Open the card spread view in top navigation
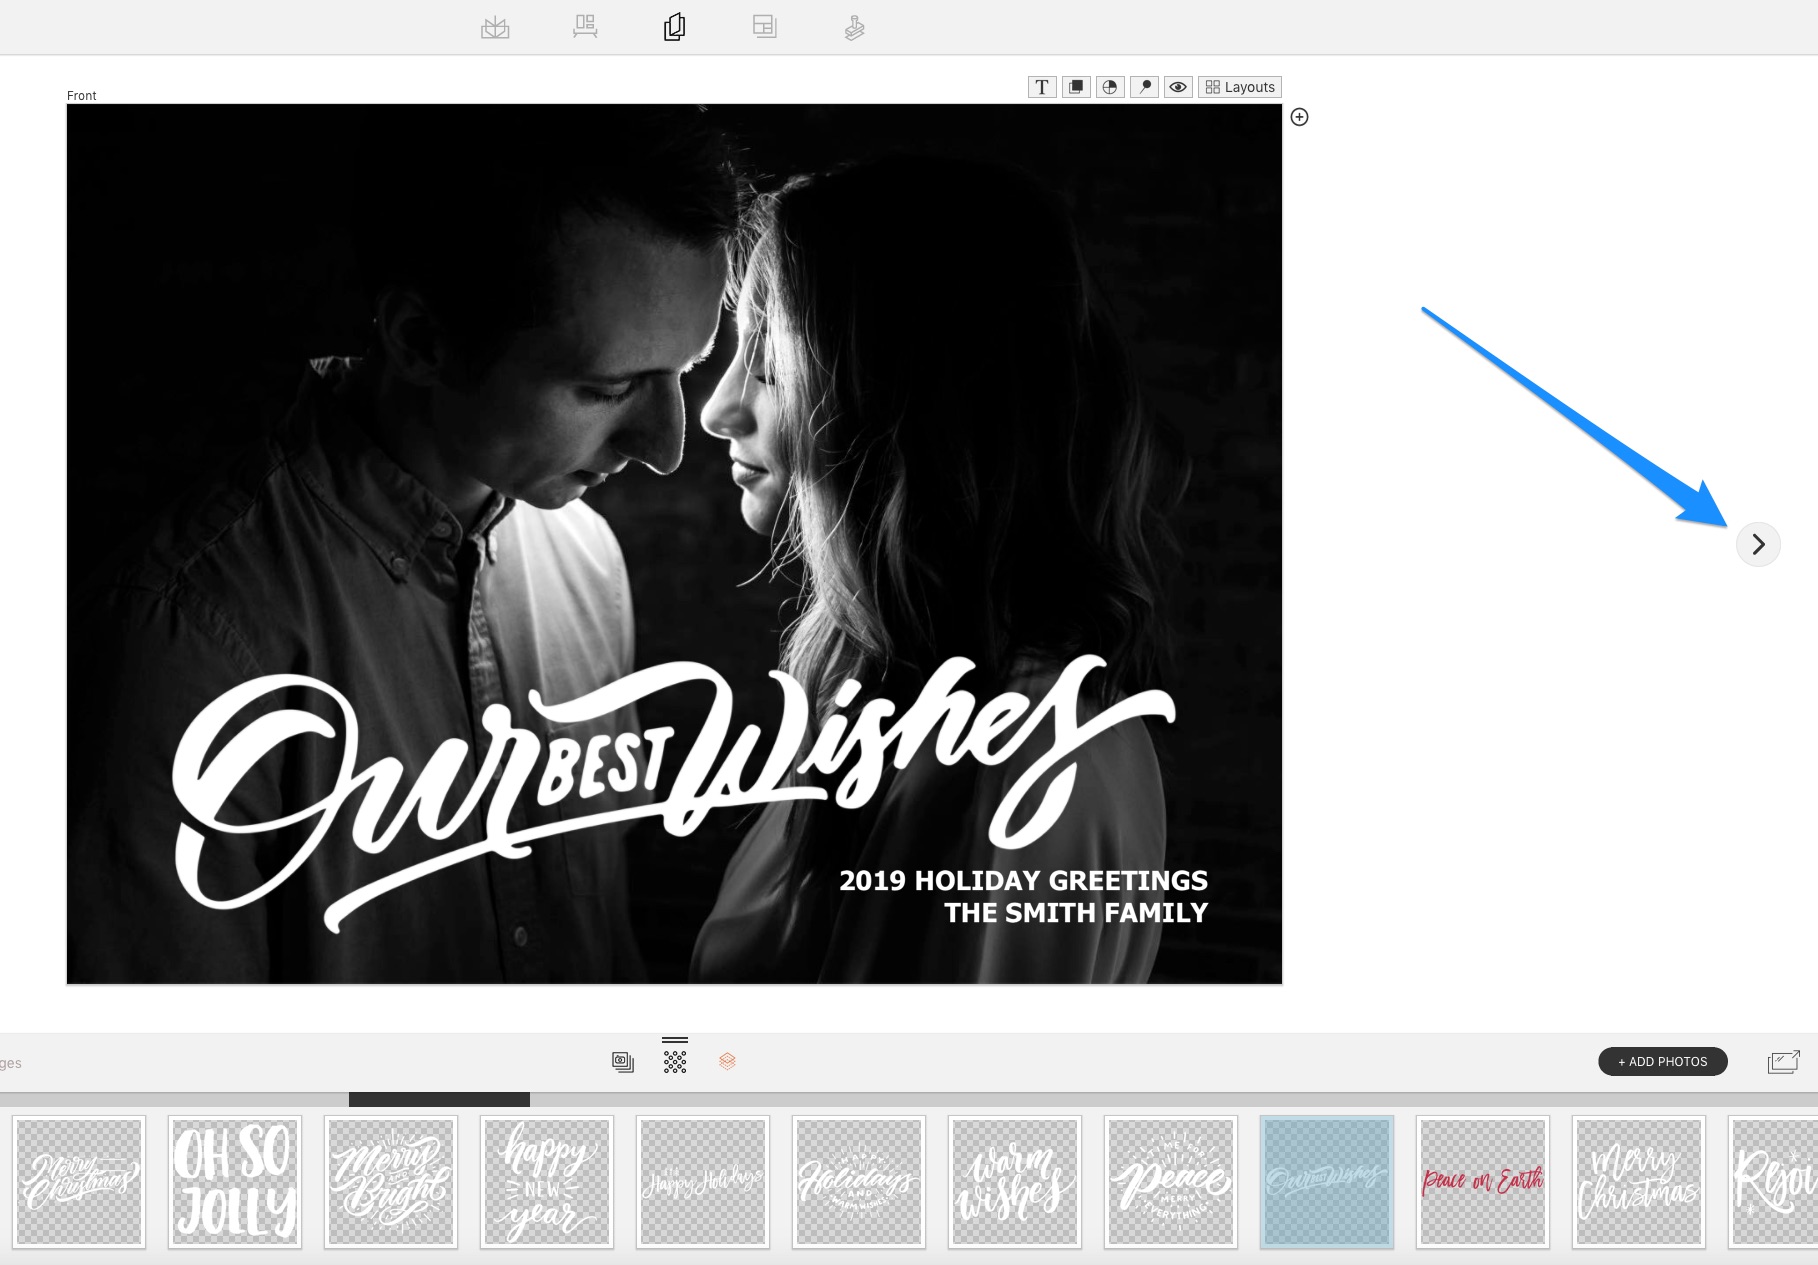1818x1265 pixels. (x=675, y=27)
